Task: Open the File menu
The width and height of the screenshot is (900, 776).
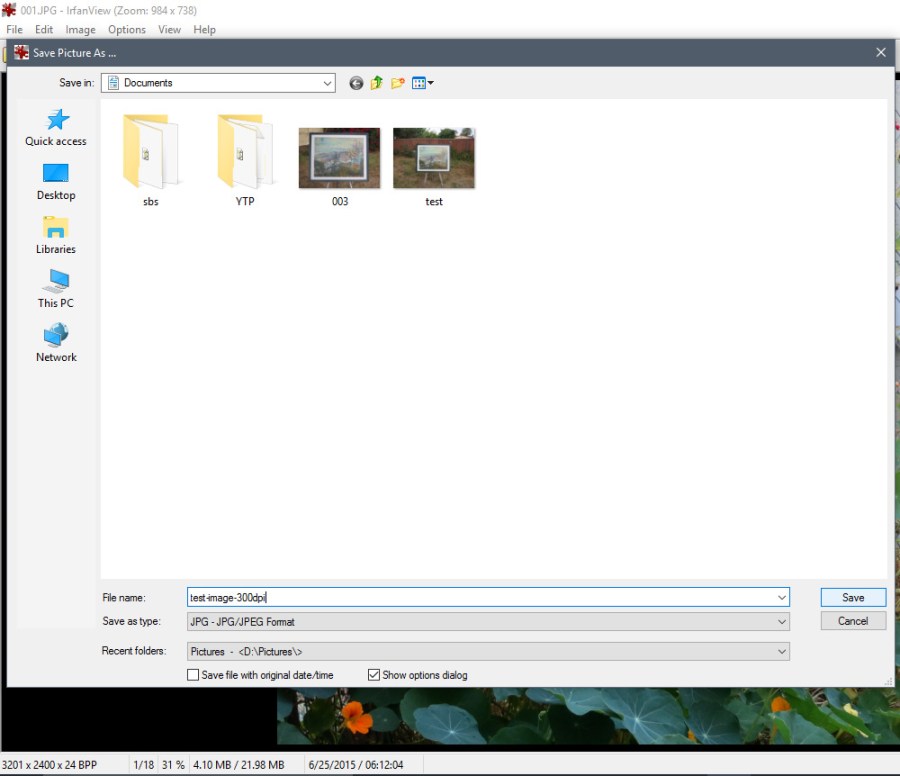Action: click(14, 30)
